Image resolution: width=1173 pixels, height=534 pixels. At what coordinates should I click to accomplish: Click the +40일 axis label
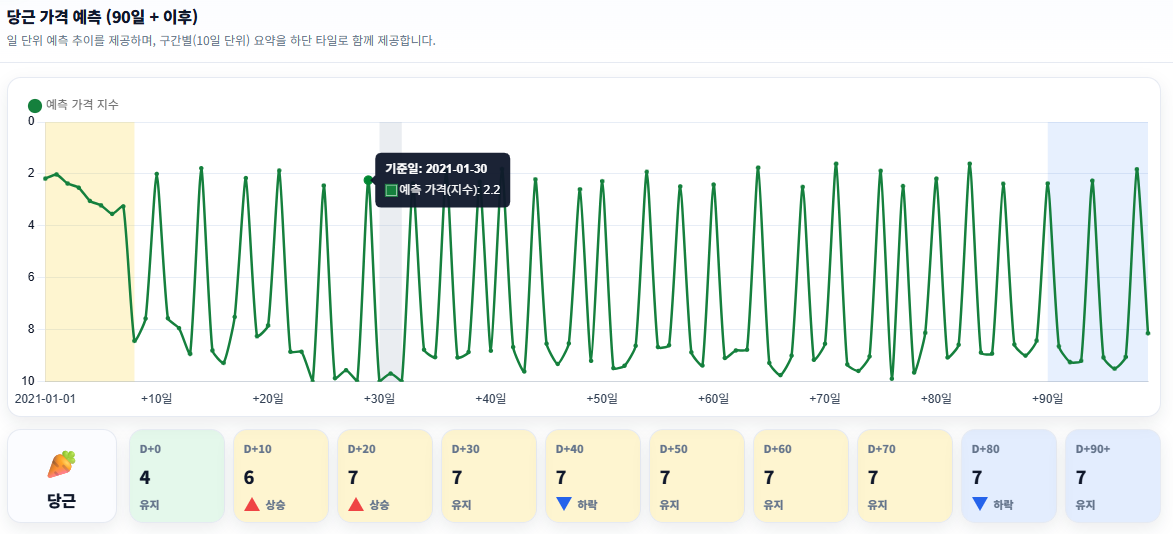[x=491, y=399]
